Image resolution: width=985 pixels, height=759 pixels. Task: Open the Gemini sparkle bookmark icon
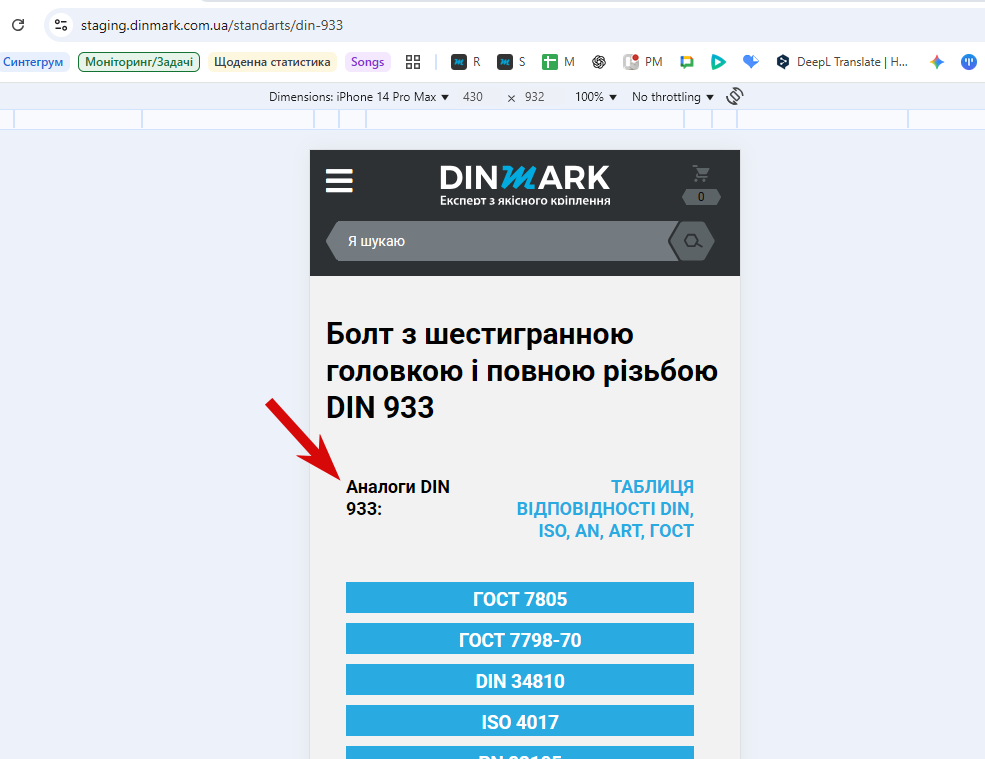[937, 62]
